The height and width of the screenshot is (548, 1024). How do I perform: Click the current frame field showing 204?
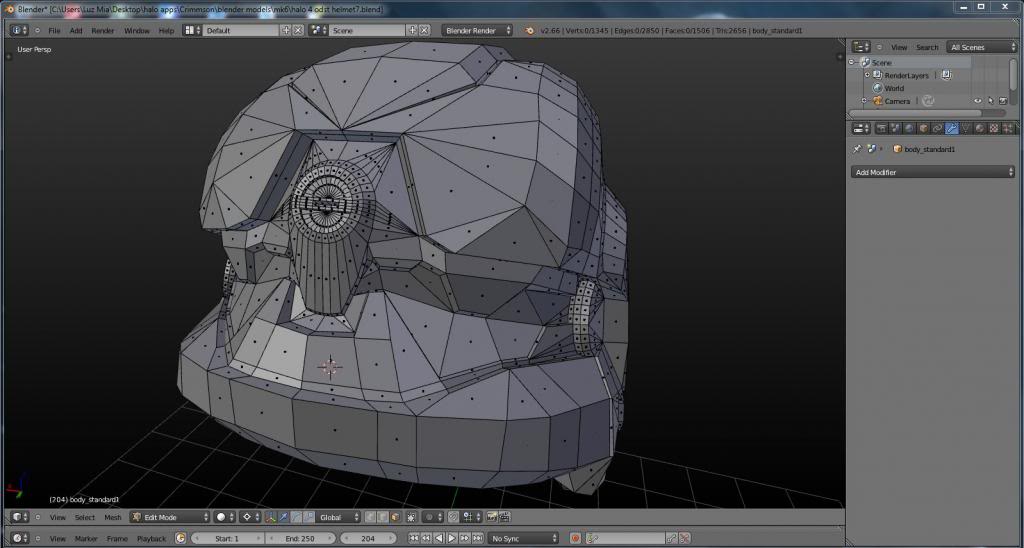368,538
